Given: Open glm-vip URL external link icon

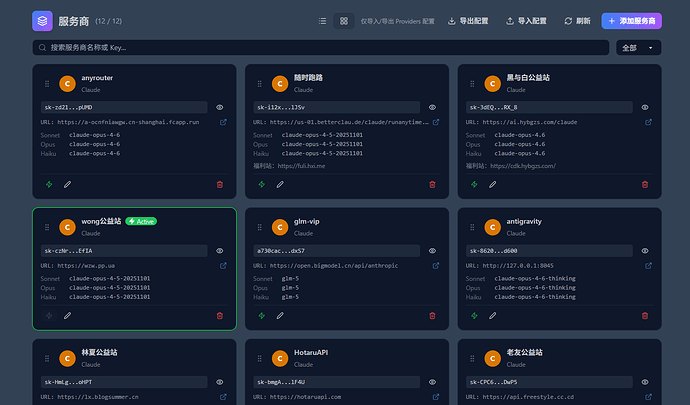Looking at the screenshot, I should (x=436, y=266).
